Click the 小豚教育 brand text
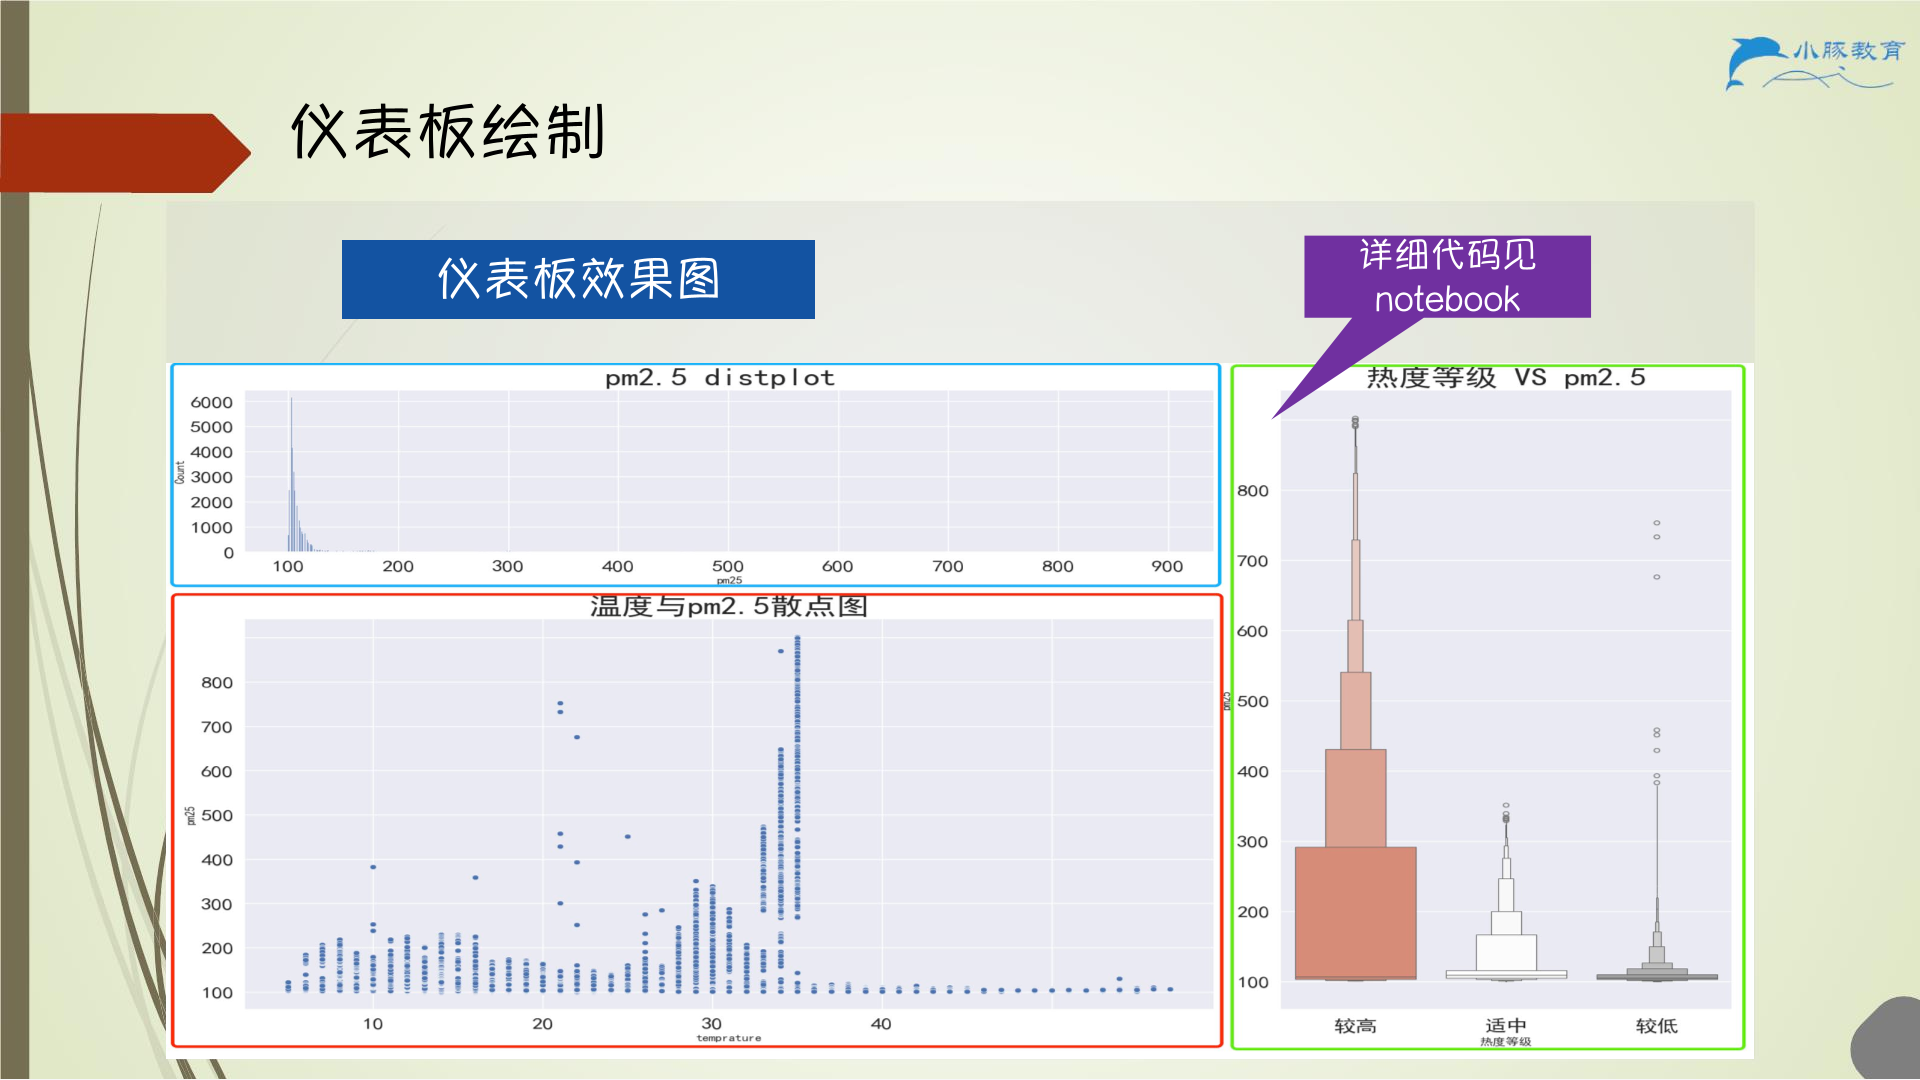 click(1848, 51)
